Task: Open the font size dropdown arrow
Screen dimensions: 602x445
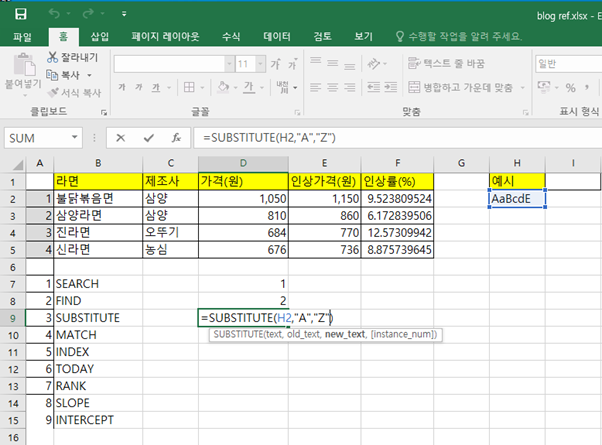Action: click(x=261, y=64)
